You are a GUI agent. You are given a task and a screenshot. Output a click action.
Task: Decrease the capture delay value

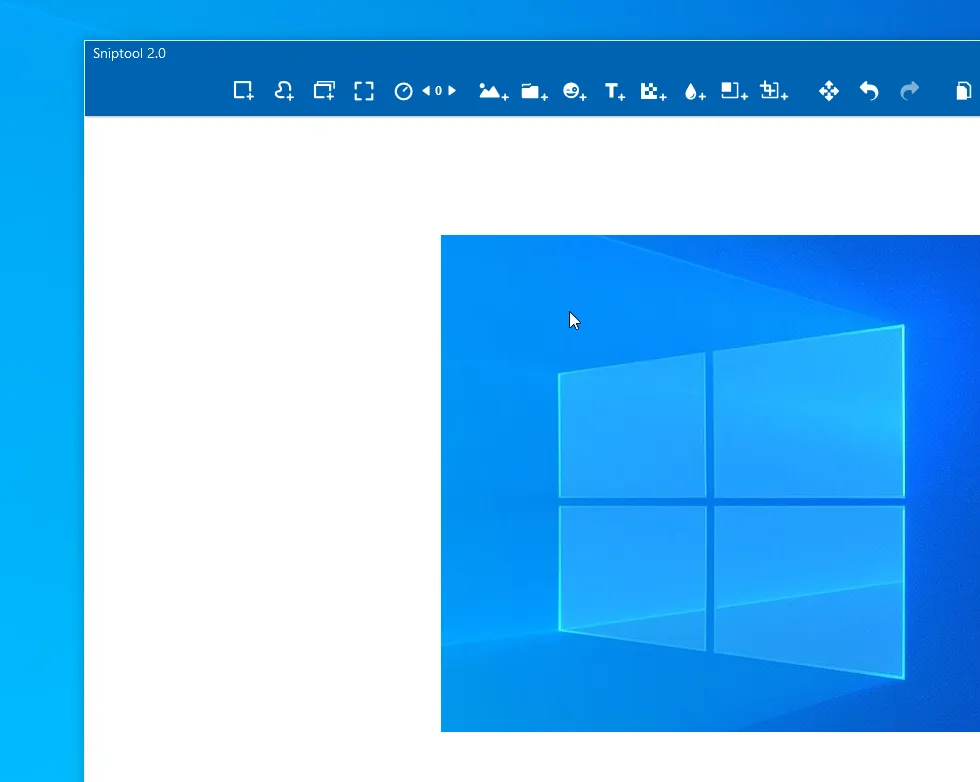click(424, 90)
